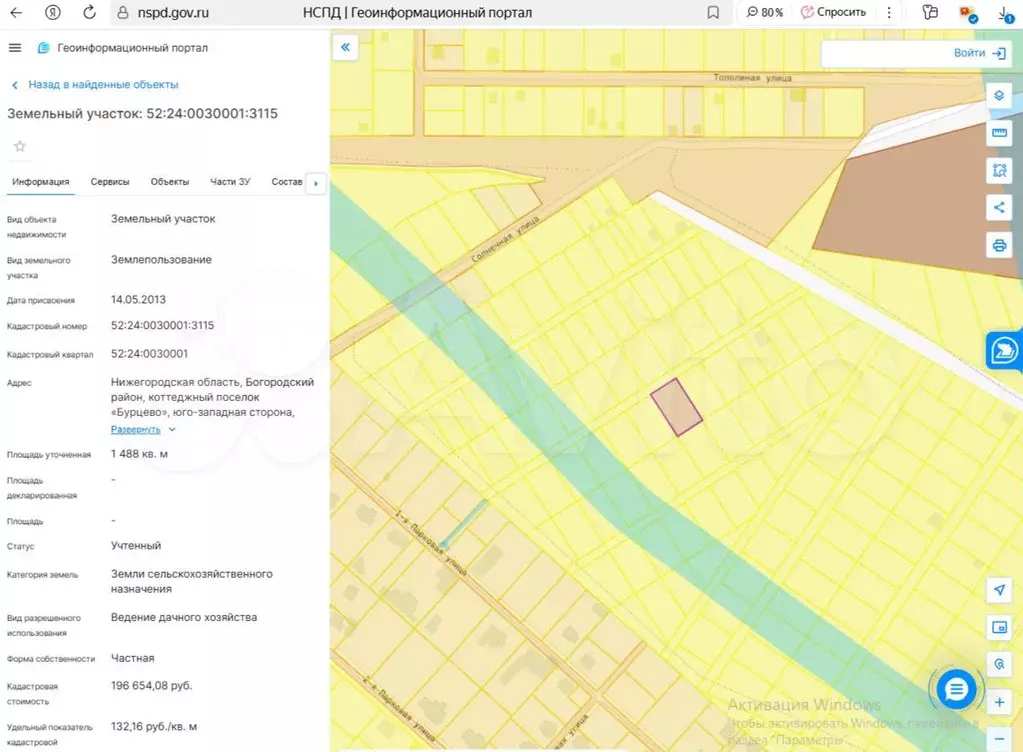The height and width of the screenshot is (752, 1023).
Task: Show more tabs with the right arrow
Action: (316, 183)
